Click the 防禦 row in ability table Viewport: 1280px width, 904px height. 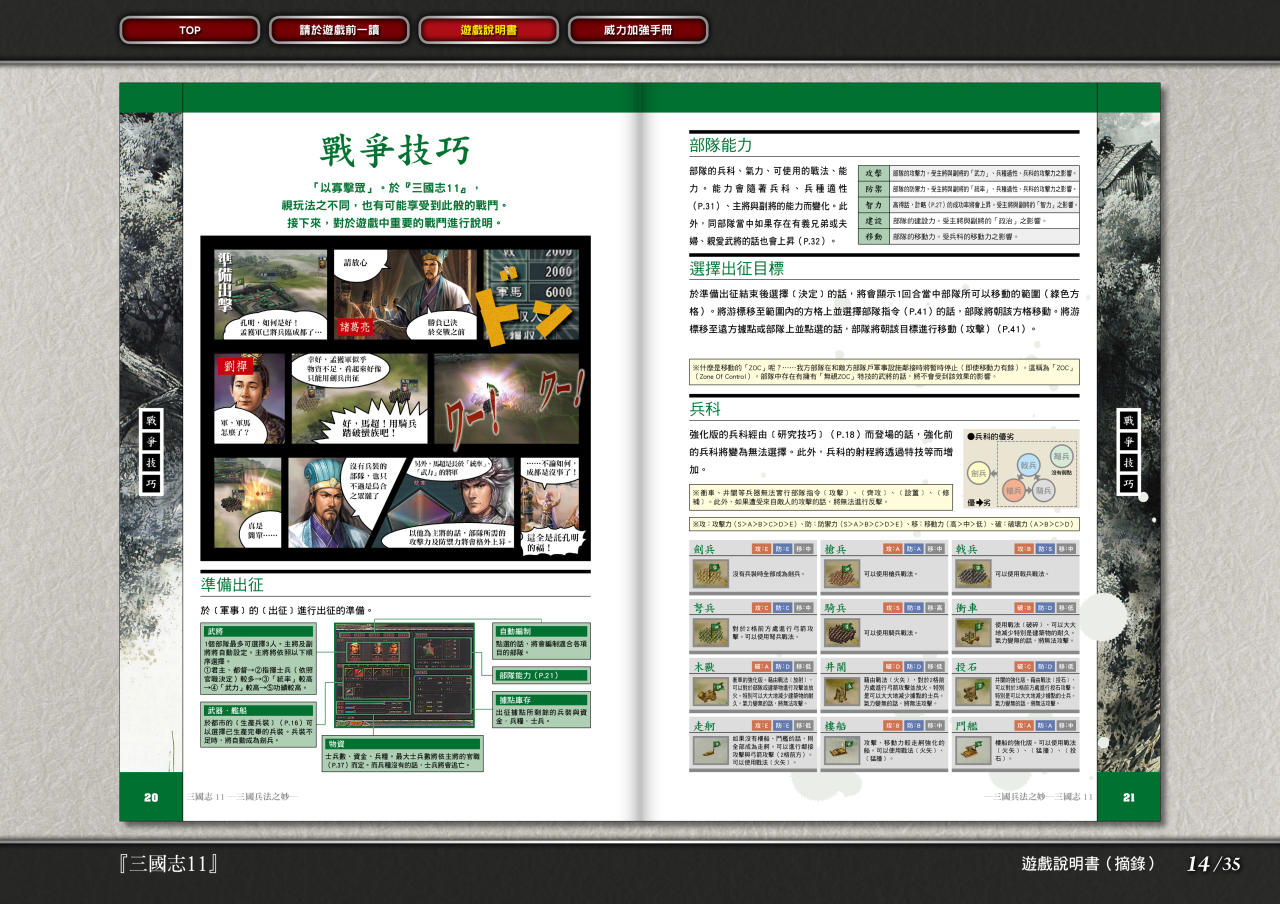[969, 189]
